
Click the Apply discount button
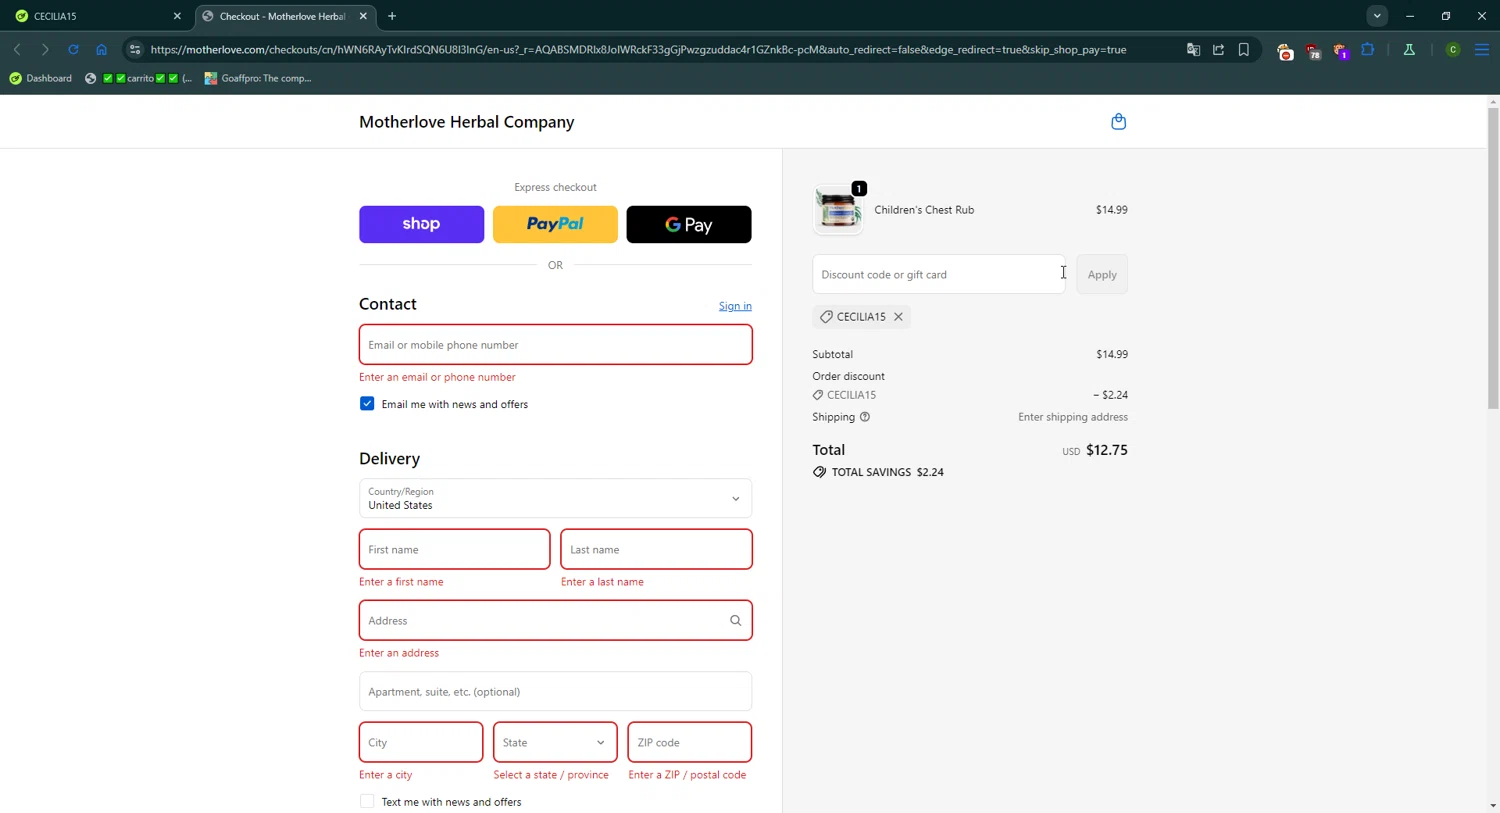[1102, 275]
